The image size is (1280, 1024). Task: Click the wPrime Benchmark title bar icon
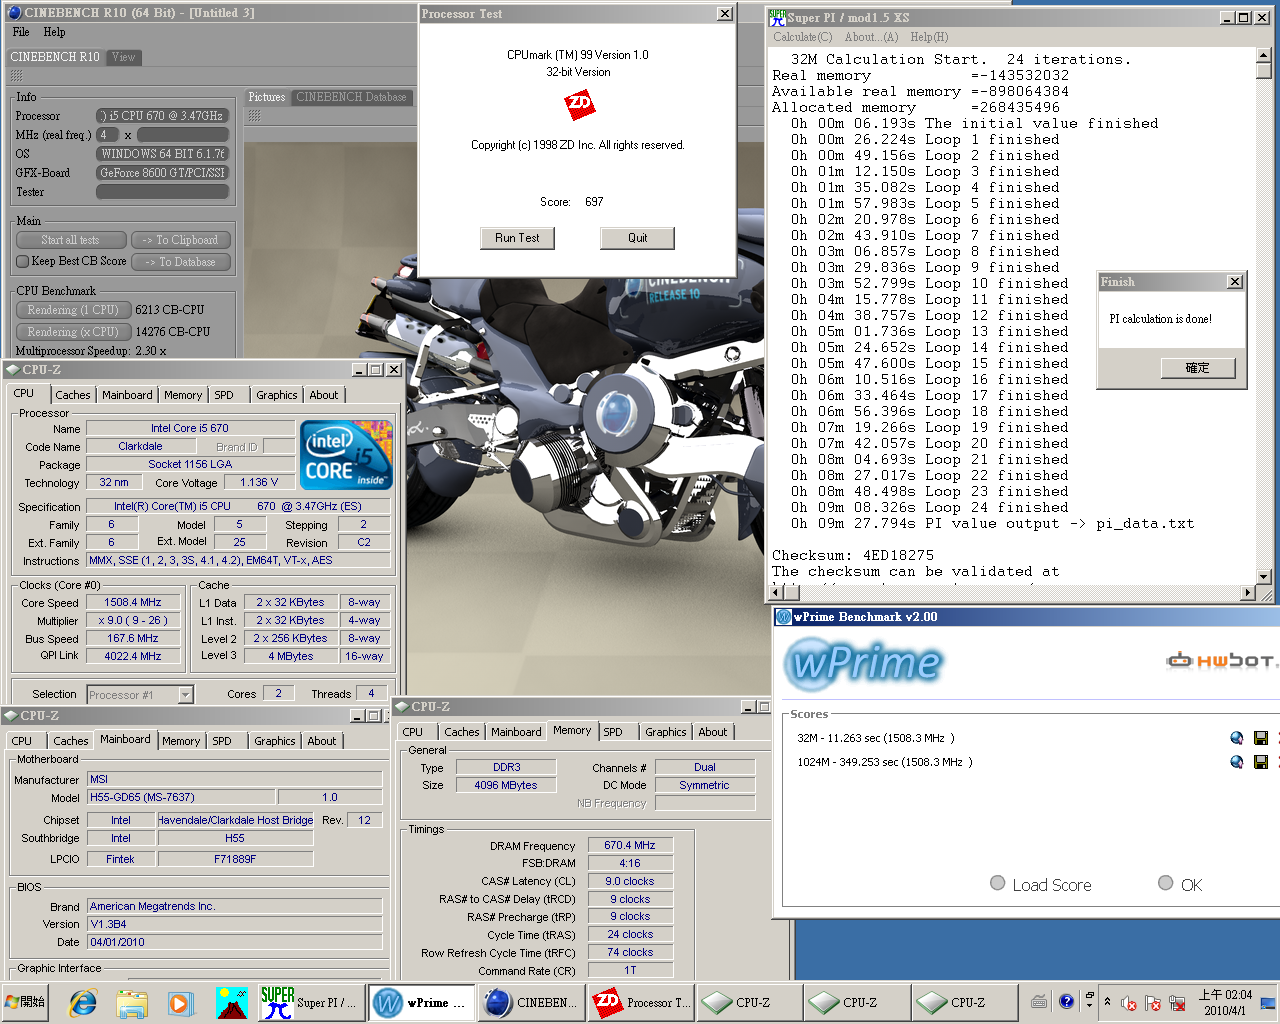784,617
